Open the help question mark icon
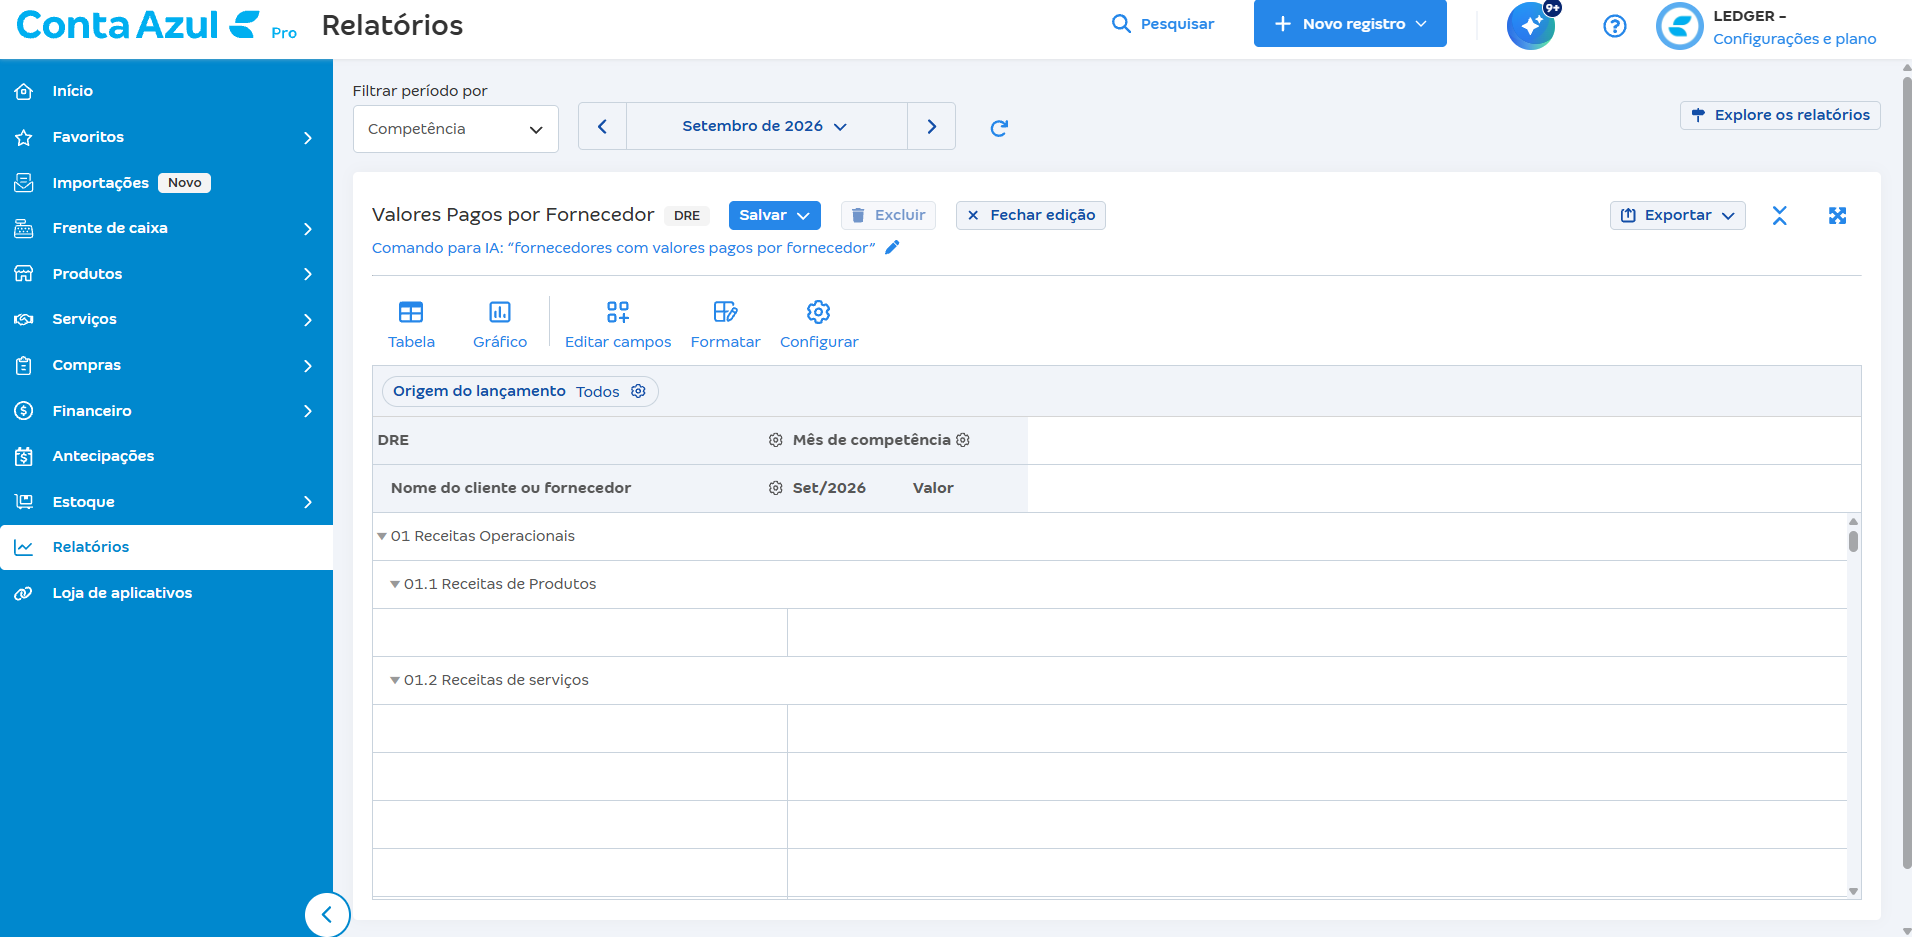The image size is (1912, 937). [x=1614, y=26]
